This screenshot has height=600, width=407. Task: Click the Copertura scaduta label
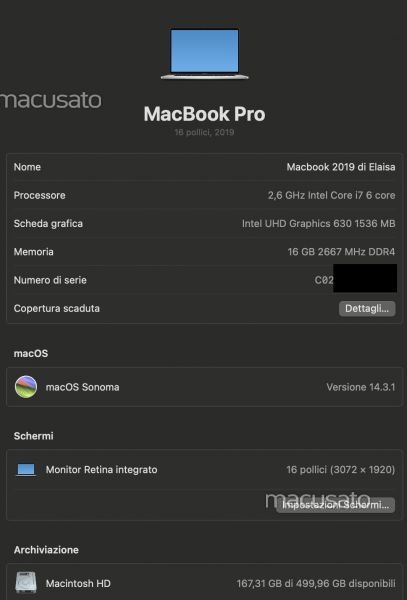(57, 308)
